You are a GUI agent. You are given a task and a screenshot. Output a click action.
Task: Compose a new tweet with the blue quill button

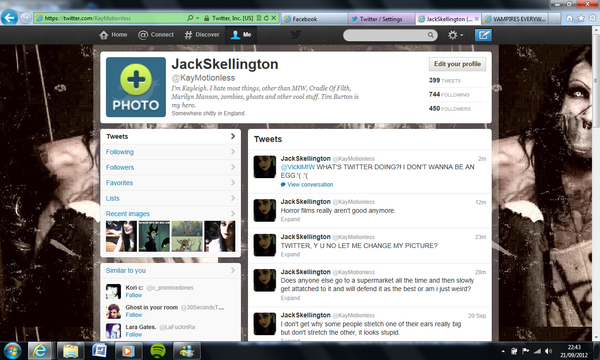tap(483, 35)
